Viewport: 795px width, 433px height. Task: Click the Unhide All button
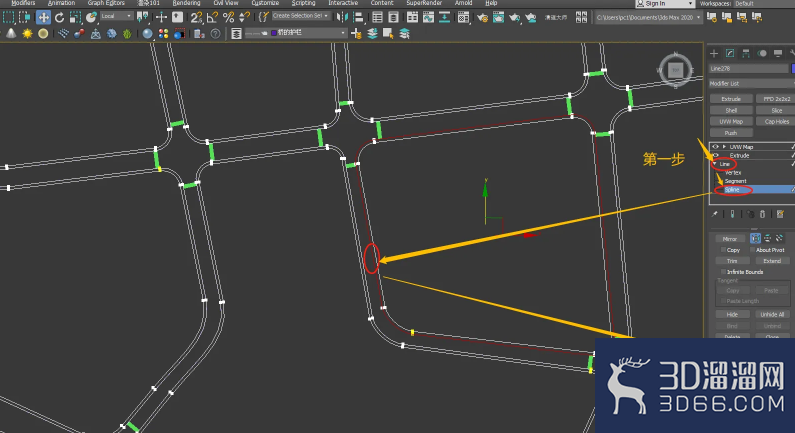click(x=772, y=314)
